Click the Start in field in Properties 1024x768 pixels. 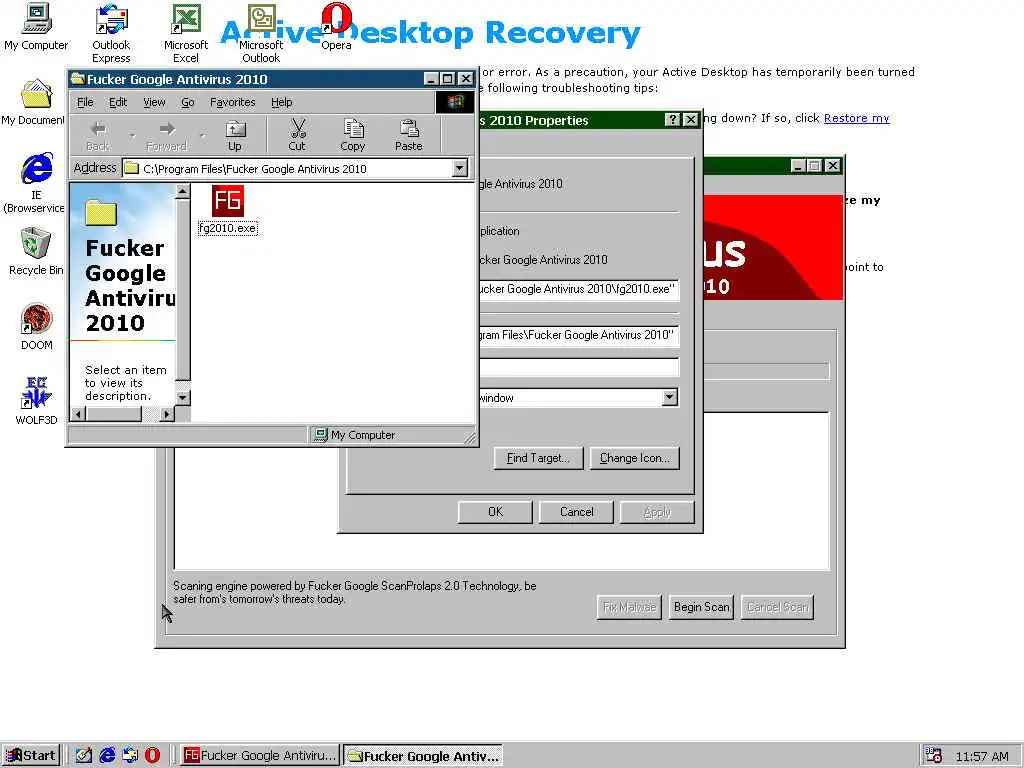click(579, 335)
